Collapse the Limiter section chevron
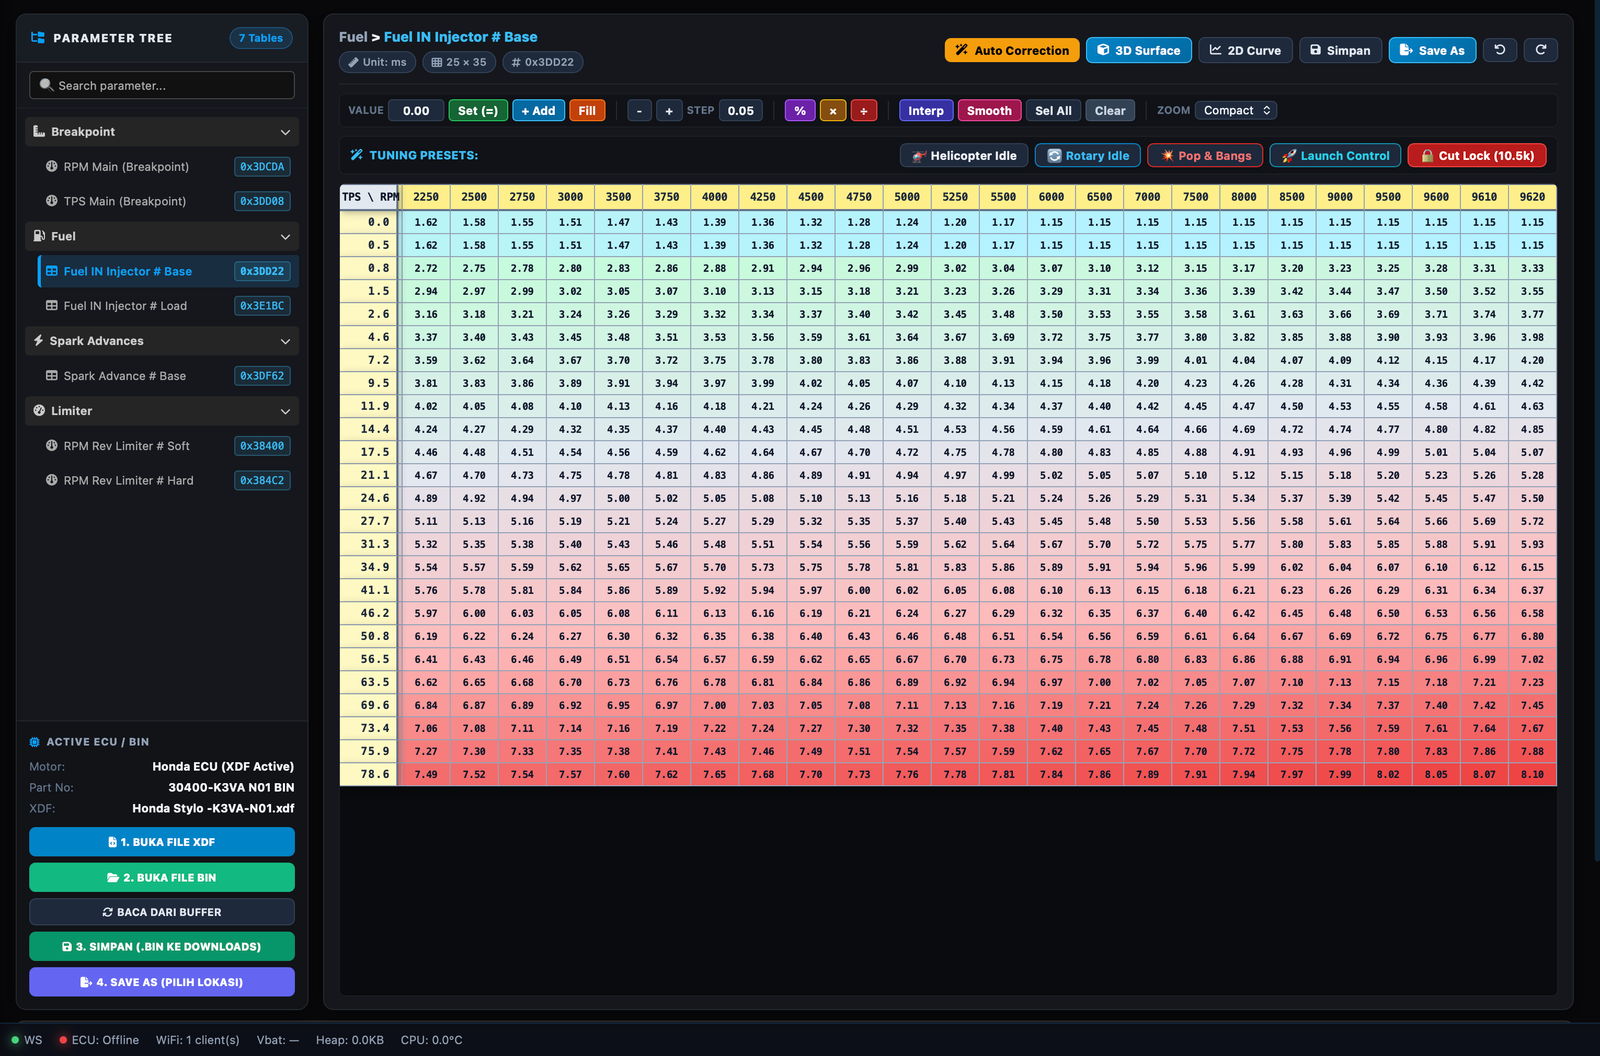Image resolution: width=1600 pixels, height=1056 pixels. point(285,412)
